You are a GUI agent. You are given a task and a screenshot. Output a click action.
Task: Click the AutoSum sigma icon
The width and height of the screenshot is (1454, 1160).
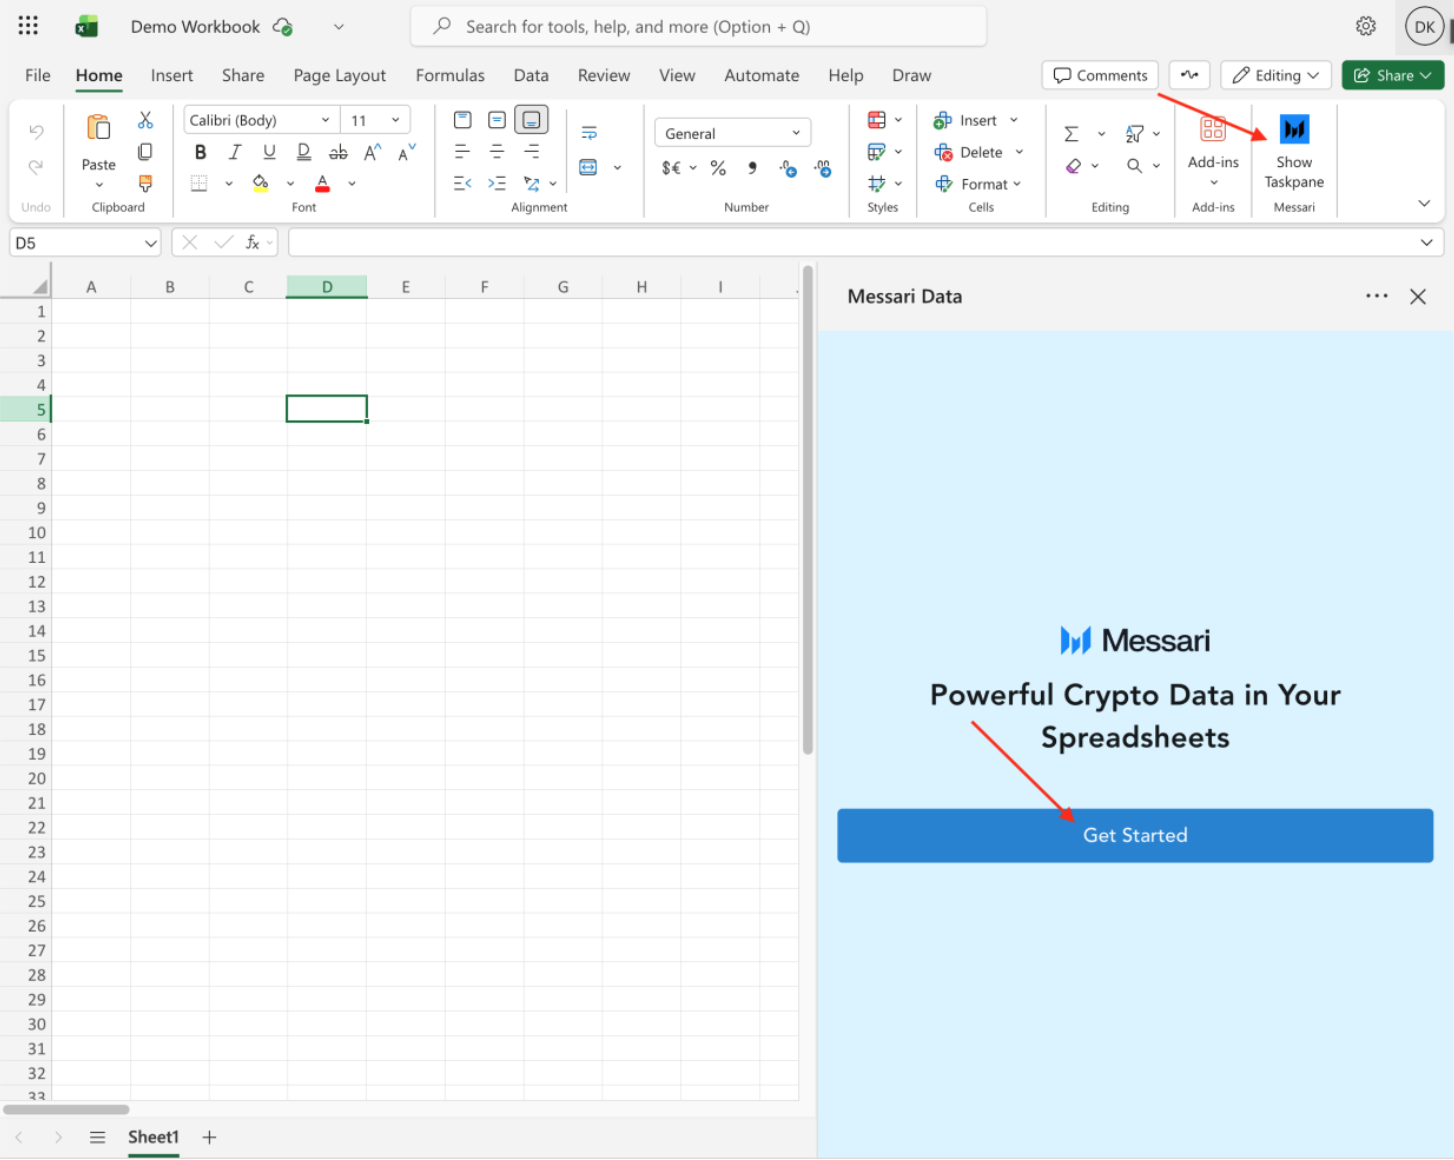point(1071,133)
